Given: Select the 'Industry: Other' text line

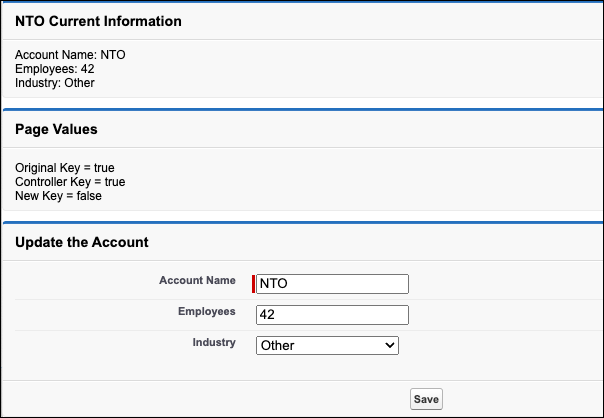Looking at the screenshot, I should click(55, 83).
